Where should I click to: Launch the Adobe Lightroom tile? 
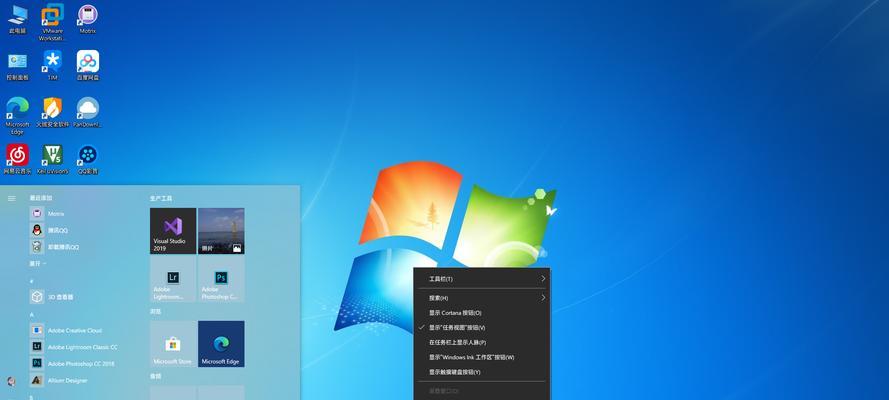[x=173, y=279]
